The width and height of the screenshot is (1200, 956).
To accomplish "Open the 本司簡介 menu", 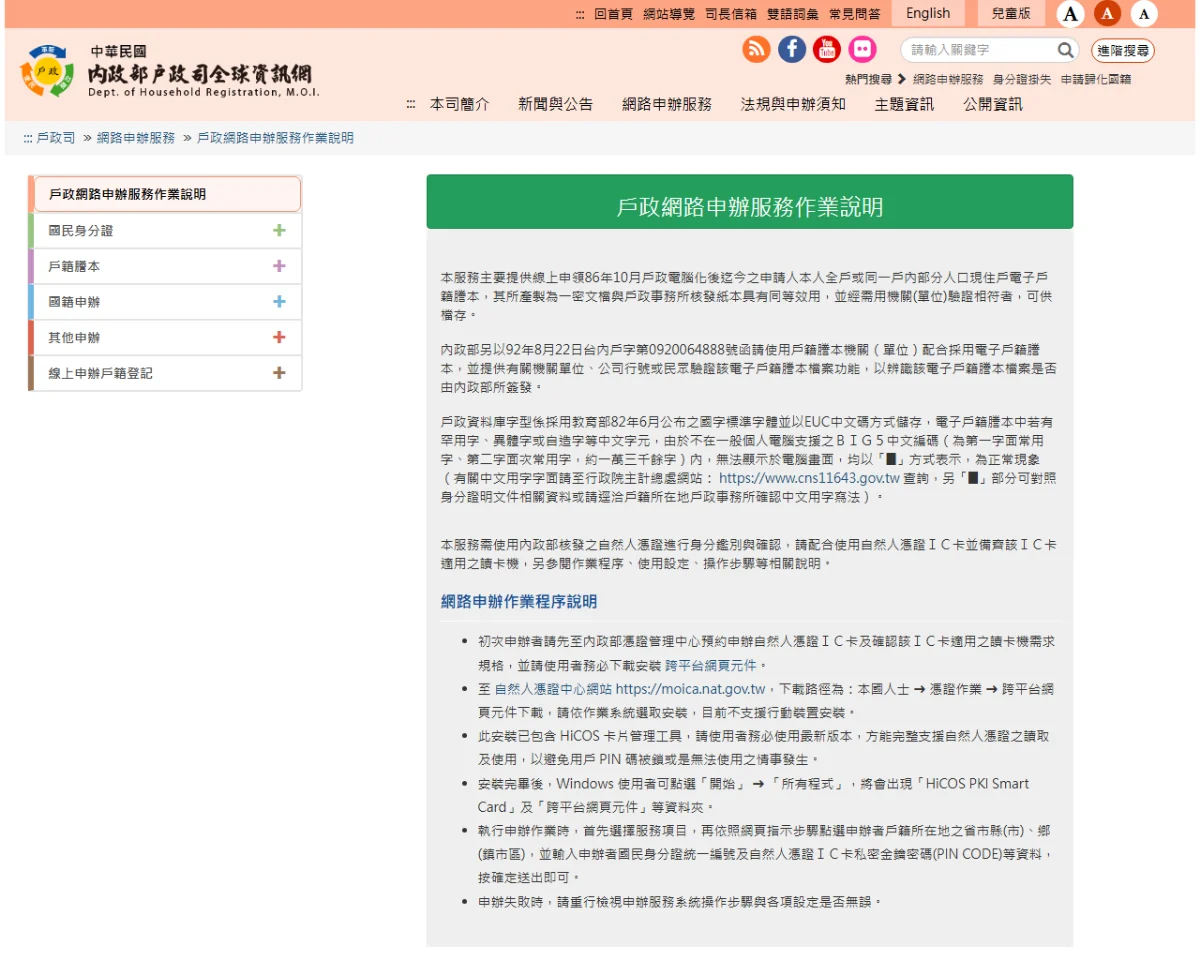I will tap(460, 104).
